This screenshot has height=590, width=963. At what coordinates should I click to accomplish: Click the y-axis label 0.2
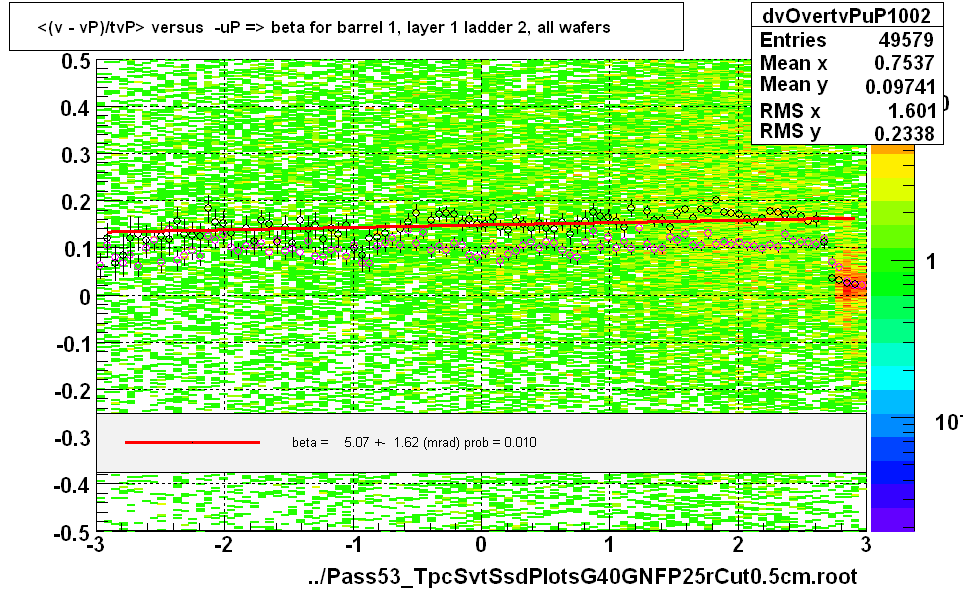pyautogui.click(x=76, y=203)
